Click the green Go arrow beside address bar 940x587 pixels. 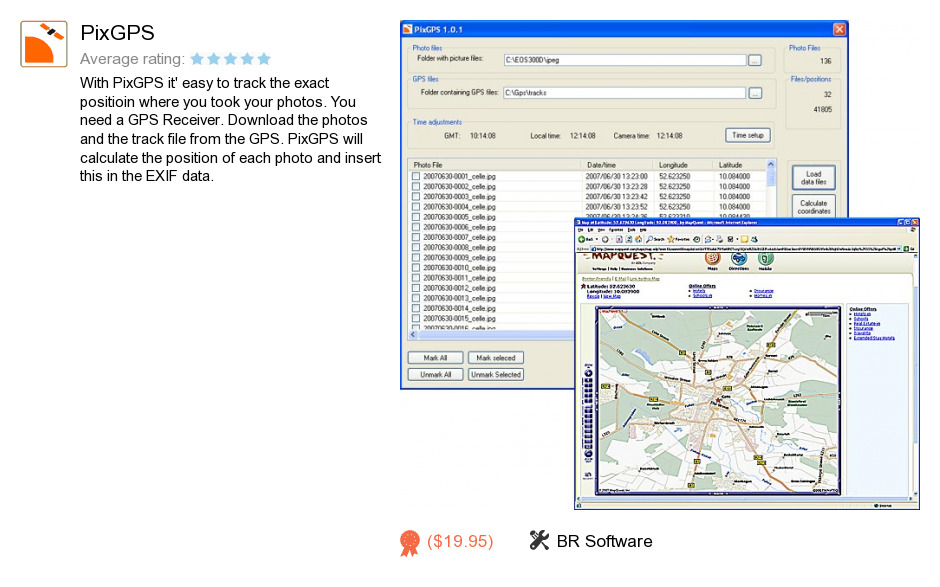906,249
